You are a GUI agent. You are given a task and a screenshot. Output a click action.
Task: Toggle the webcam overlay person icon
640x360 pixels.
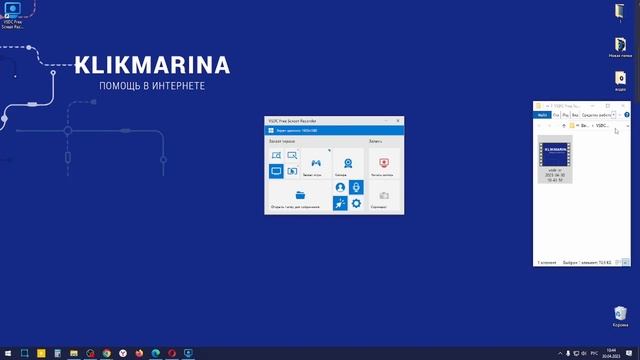(340, 187)
